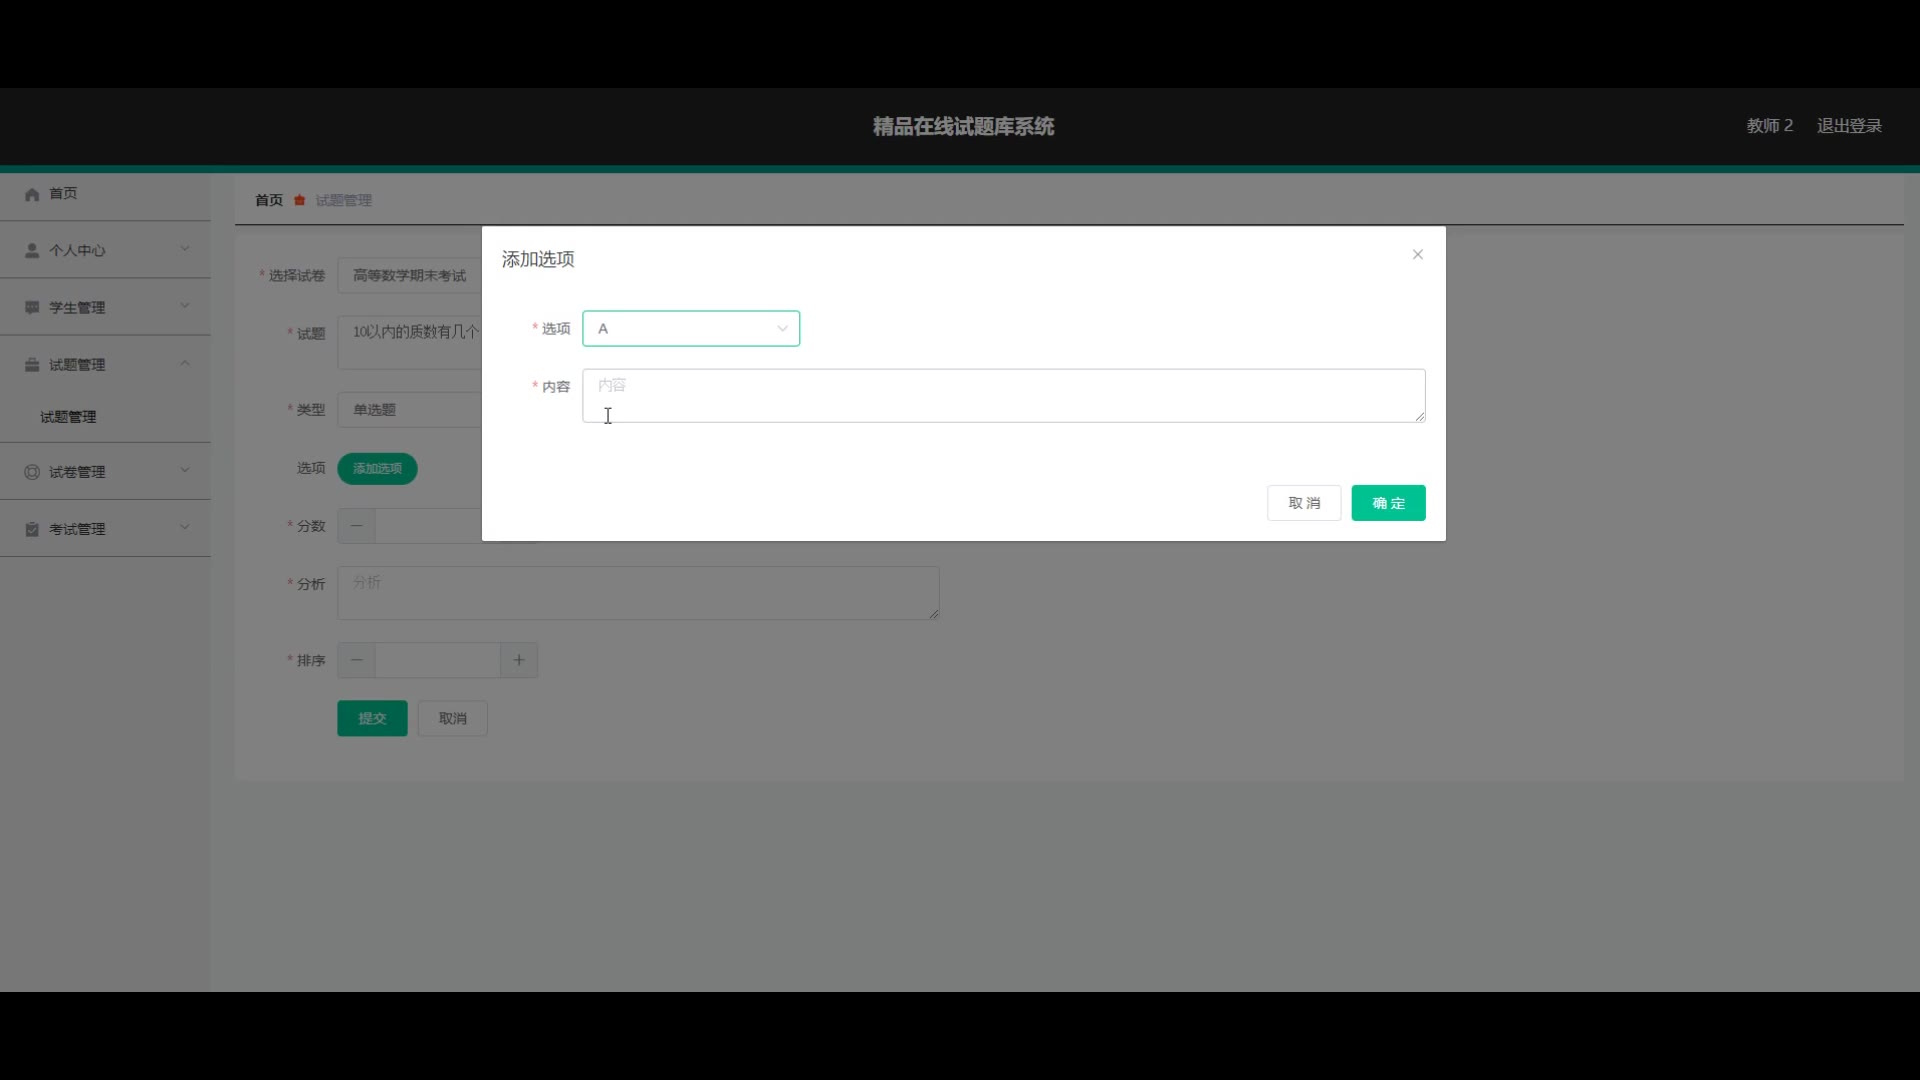Click the 个人中心 person icon
Viewport: 1920px width, 1080px height.
click(x=32, y=250)
